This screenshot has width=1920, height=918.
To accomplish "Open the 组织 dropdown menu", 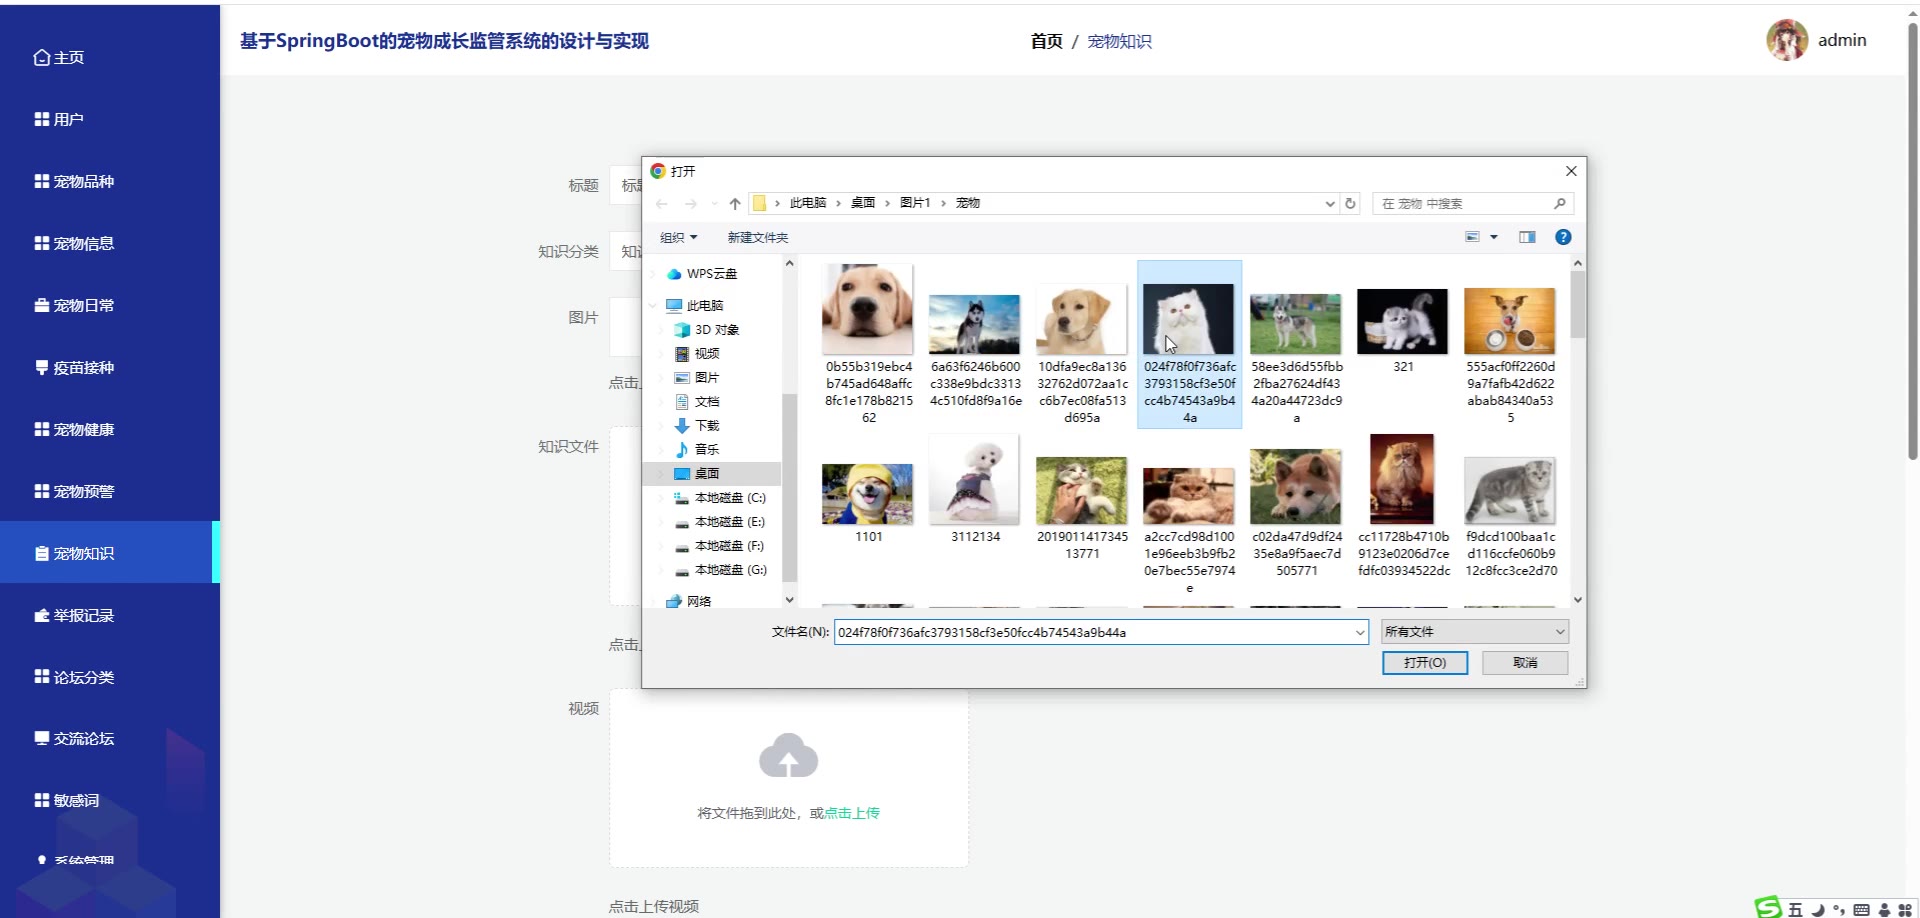I will [x=679, y=238].
